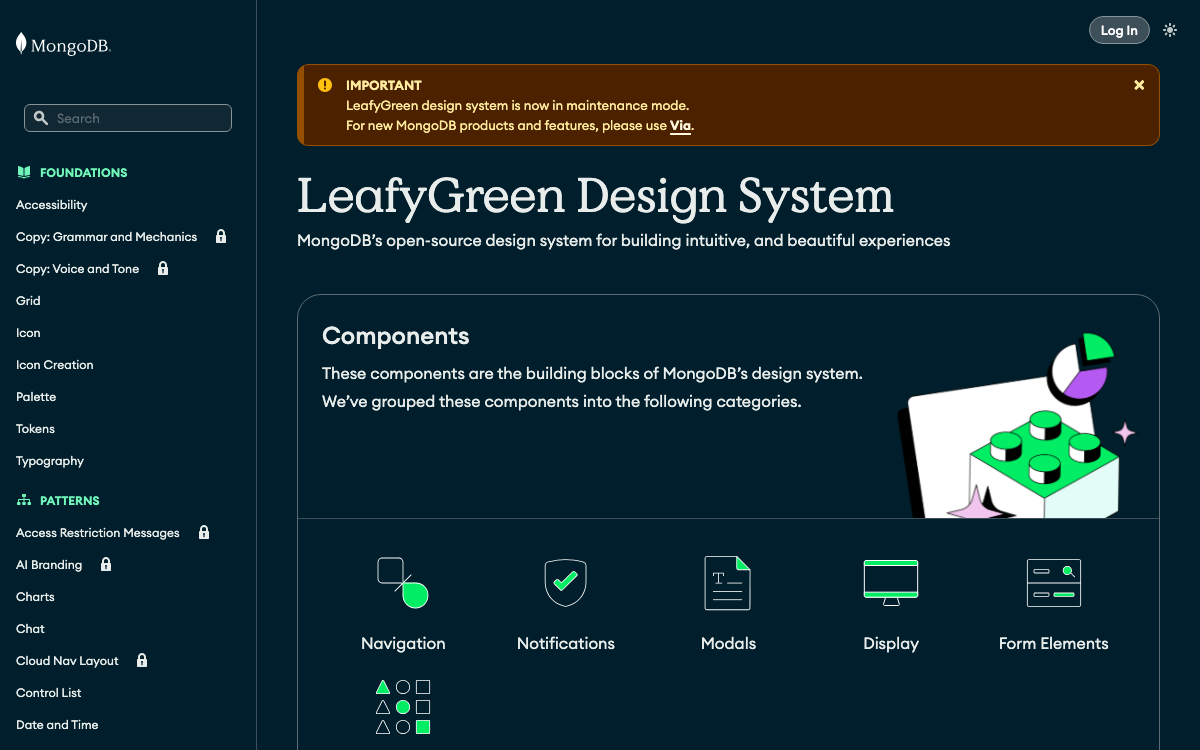The height and width of the screenshot is (750, 1200).
Task: Open the Control List pattern
Action: coord(49,693)
